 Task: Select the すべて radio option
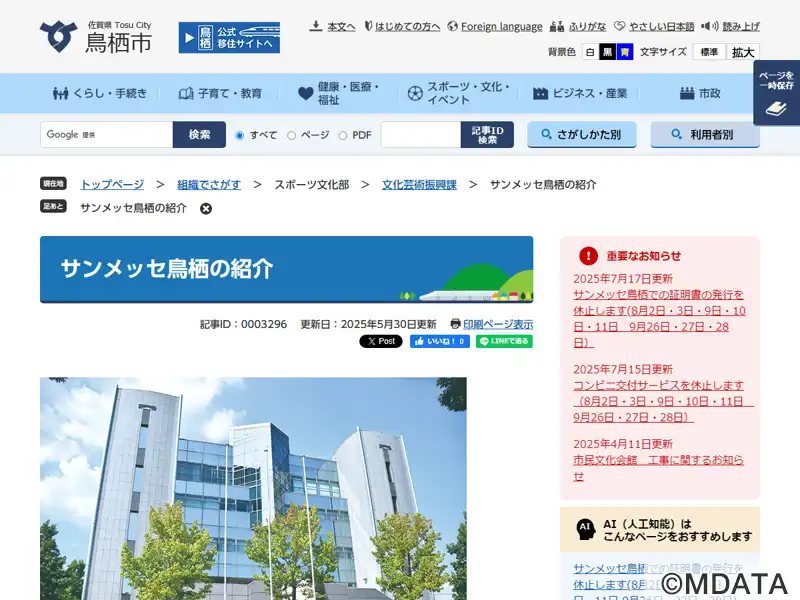(239, 136)
